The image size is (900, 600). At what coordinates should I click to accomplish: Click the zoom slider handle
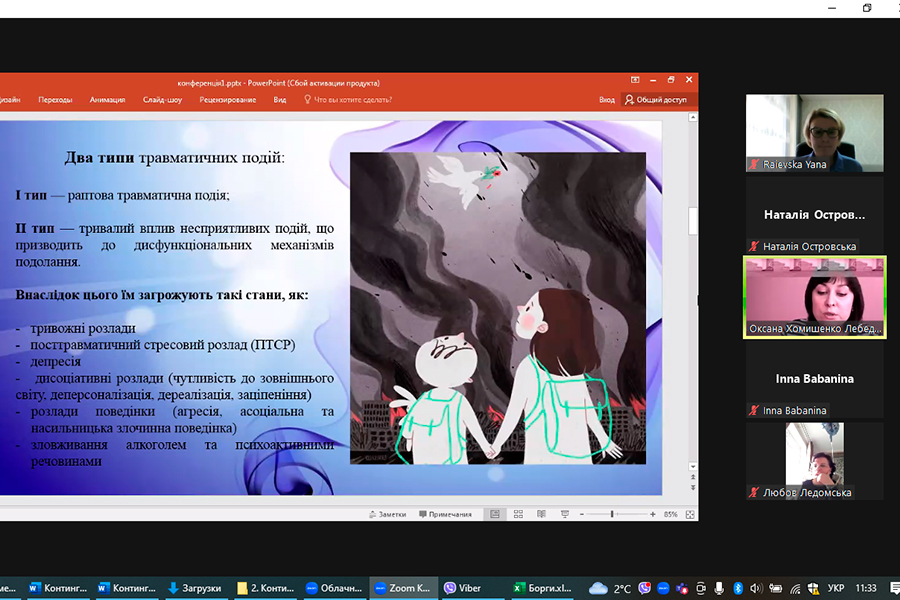[x=613, y=514]
